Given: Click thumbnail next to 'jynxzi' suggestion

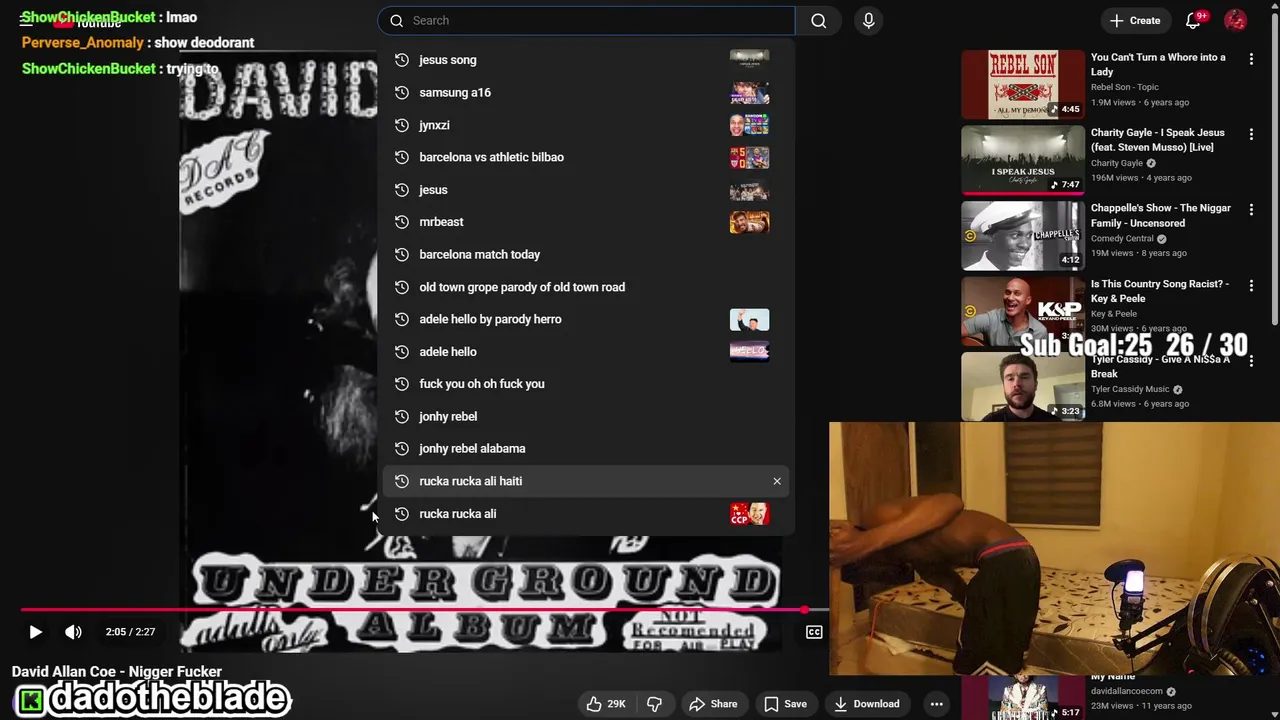Looking at the screenshot, I should (749, 125).
